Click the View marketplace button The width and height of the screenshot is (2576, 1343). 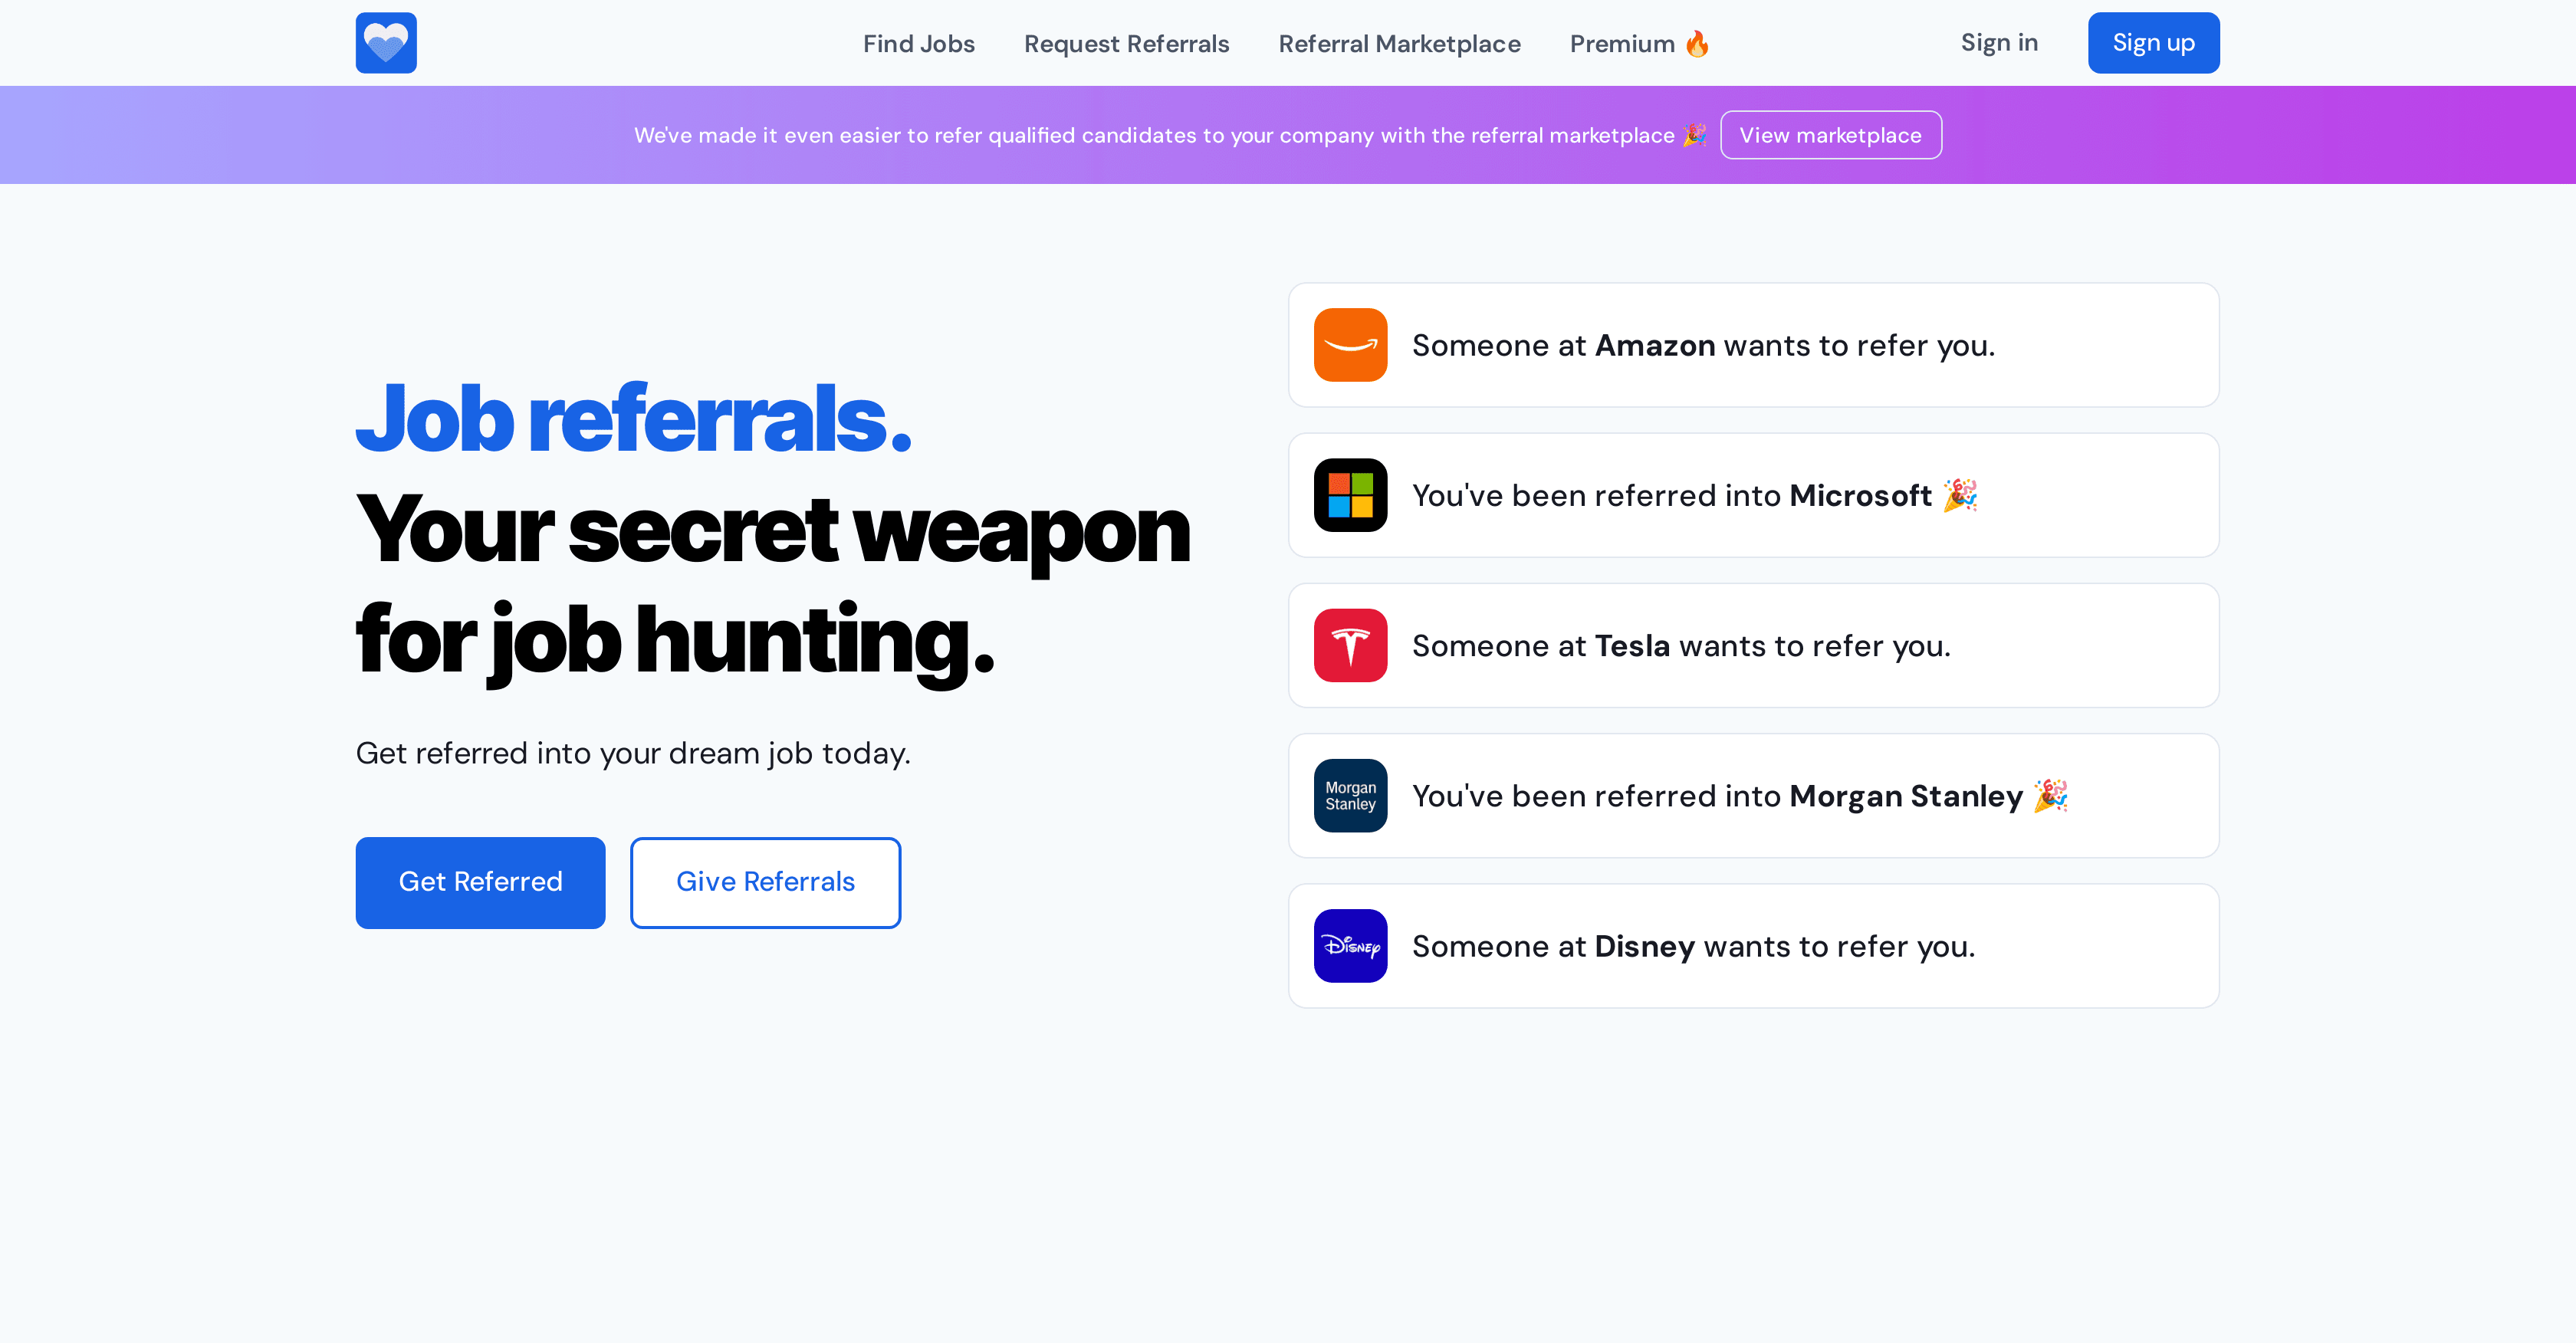coord(1831,135)
